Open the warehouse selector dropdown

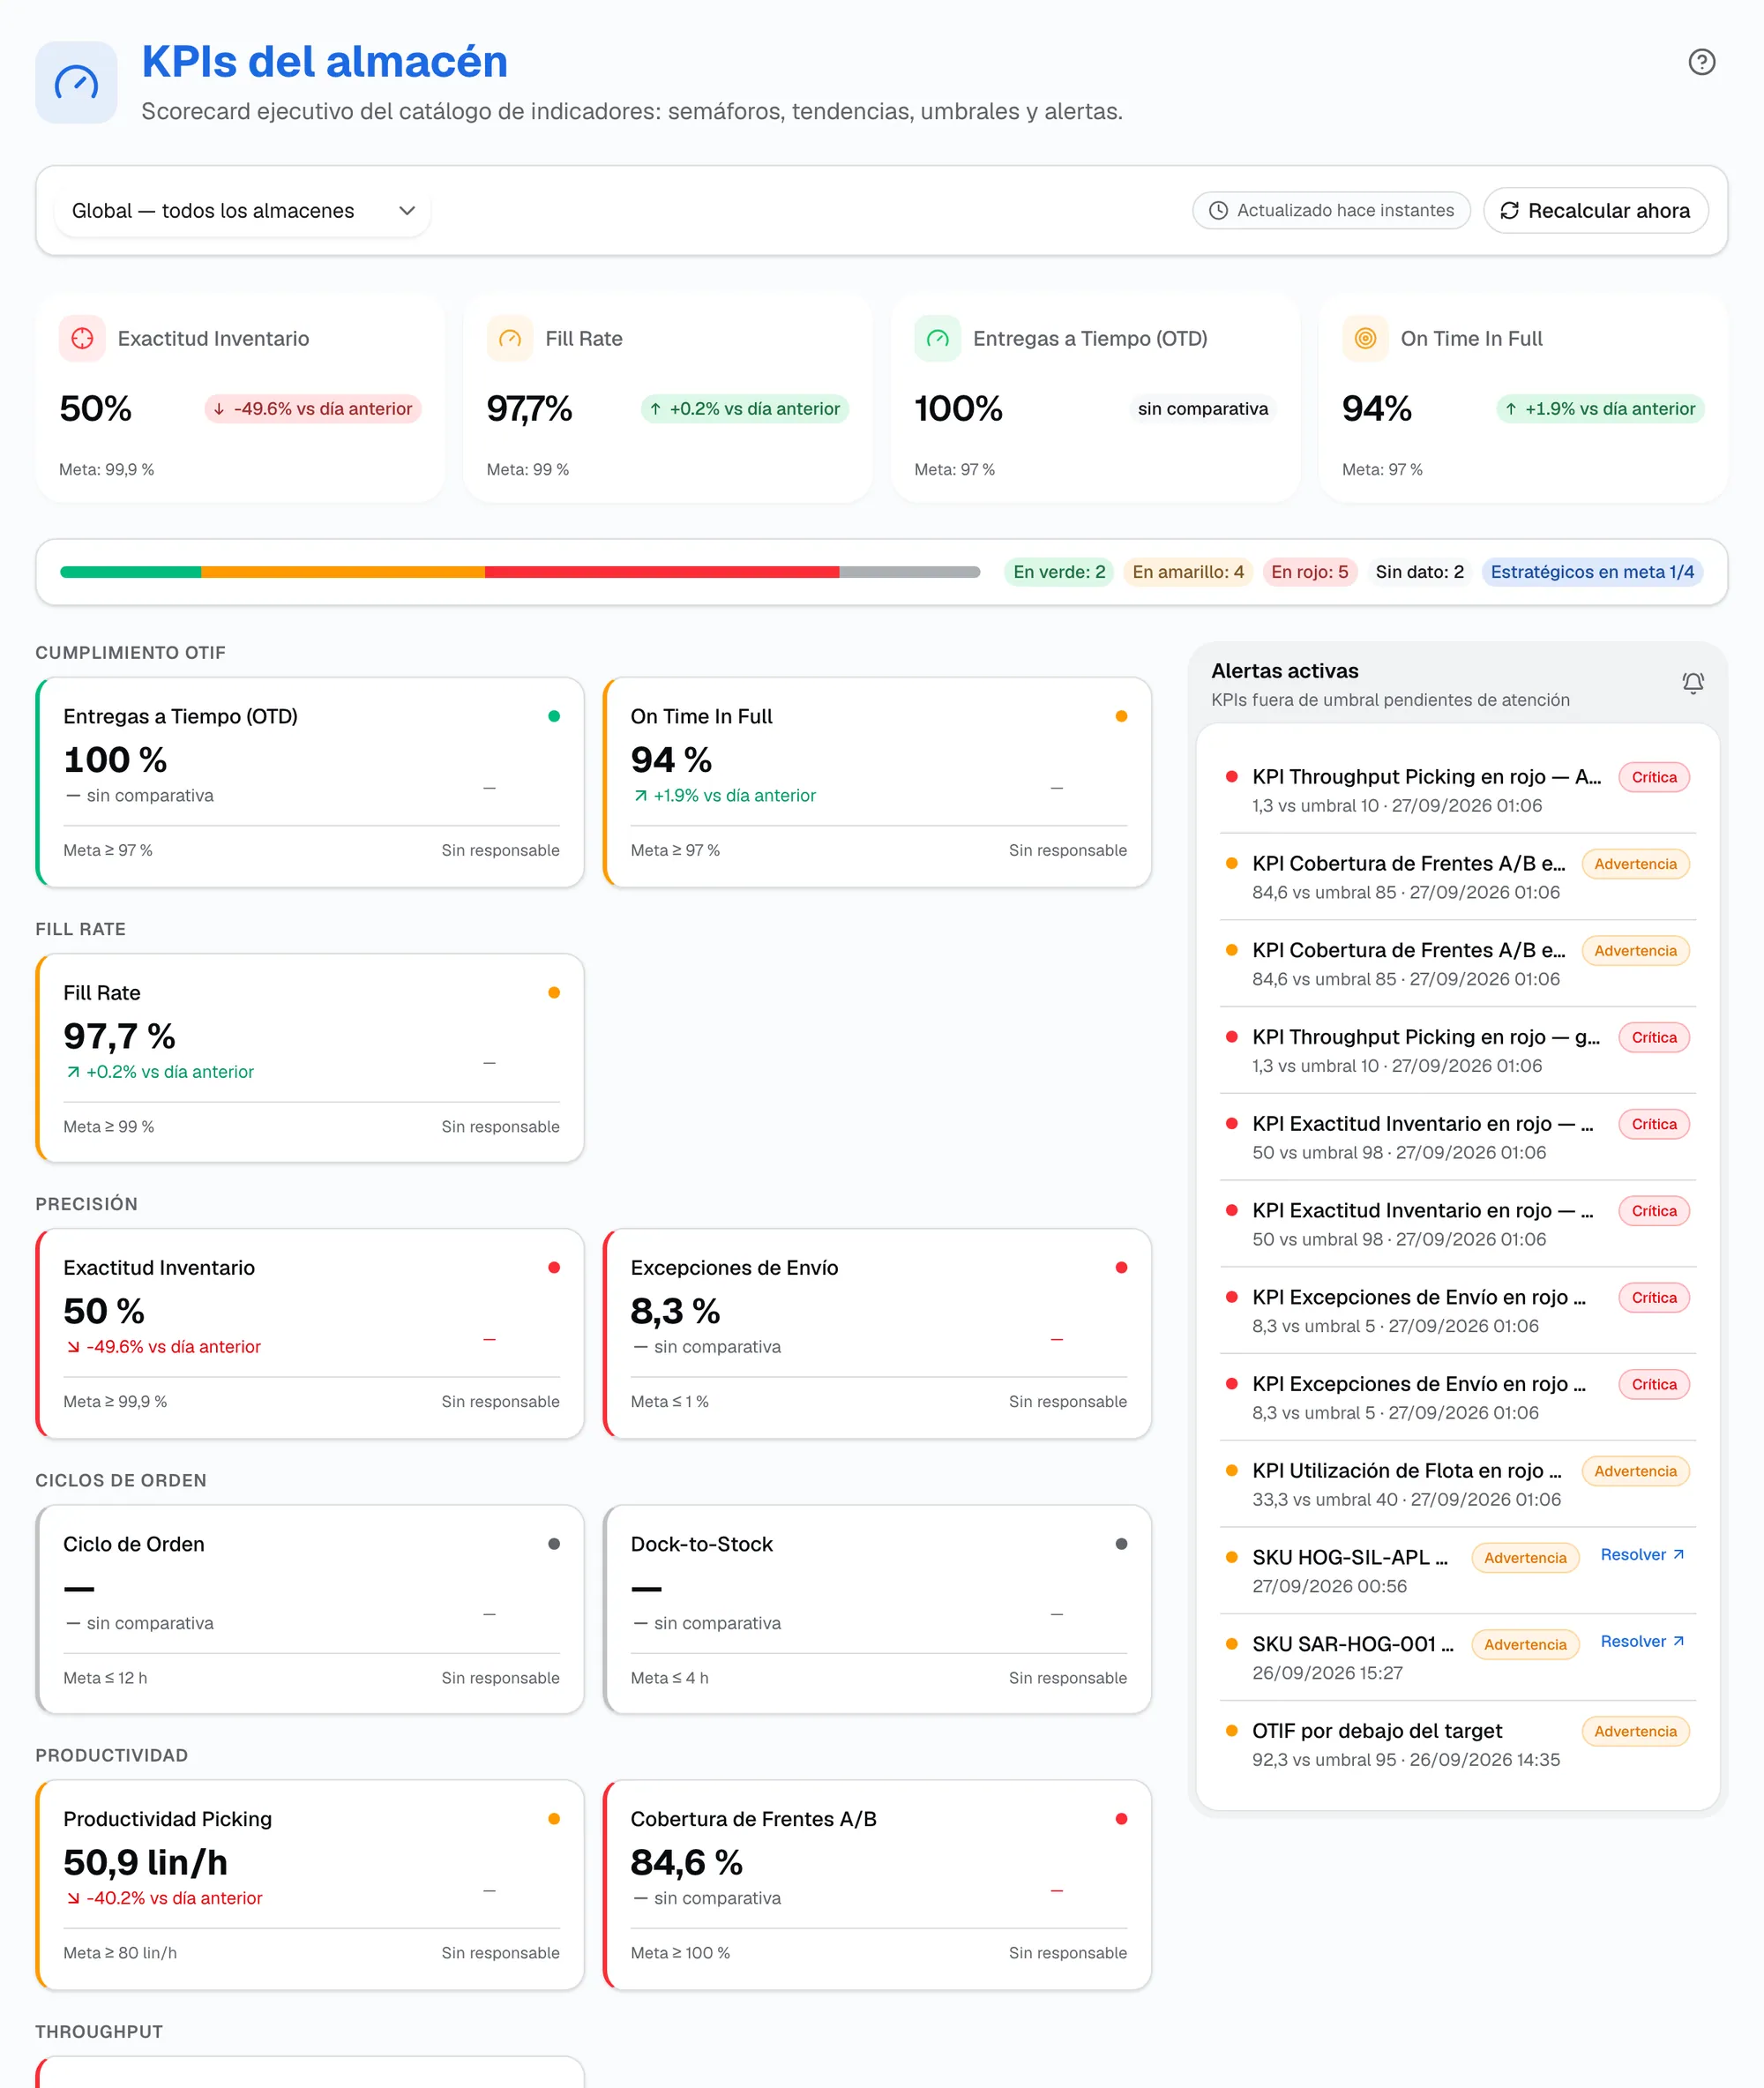[x=242, y=211]
